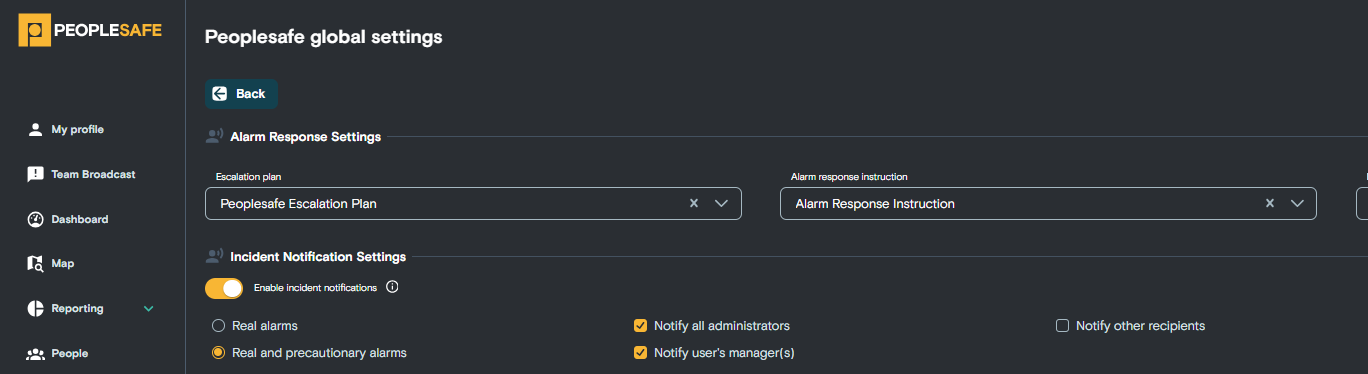Clear the Alarm Response Instruction selection
This screenshot has width=1368, height=374.
tap(1270, 203)
